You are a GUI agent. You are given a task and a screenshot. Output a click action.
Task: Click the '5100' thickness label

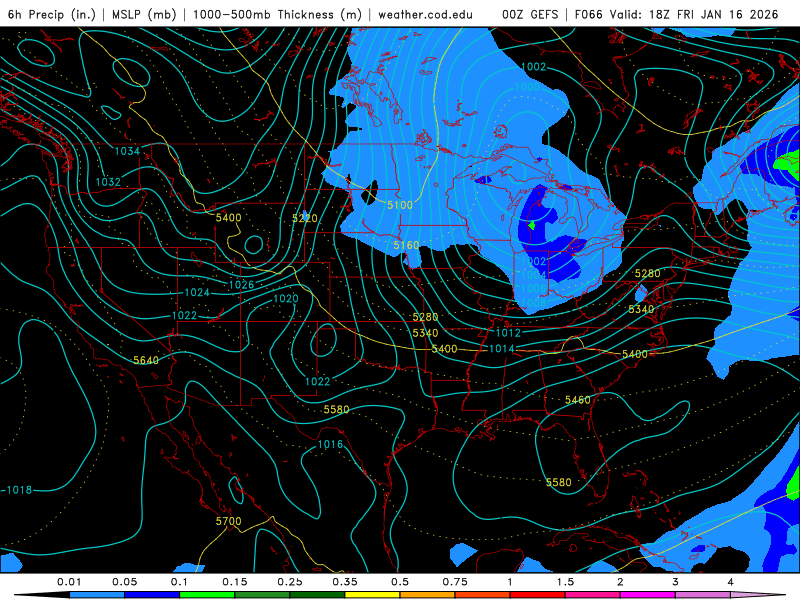click(399, 205)
